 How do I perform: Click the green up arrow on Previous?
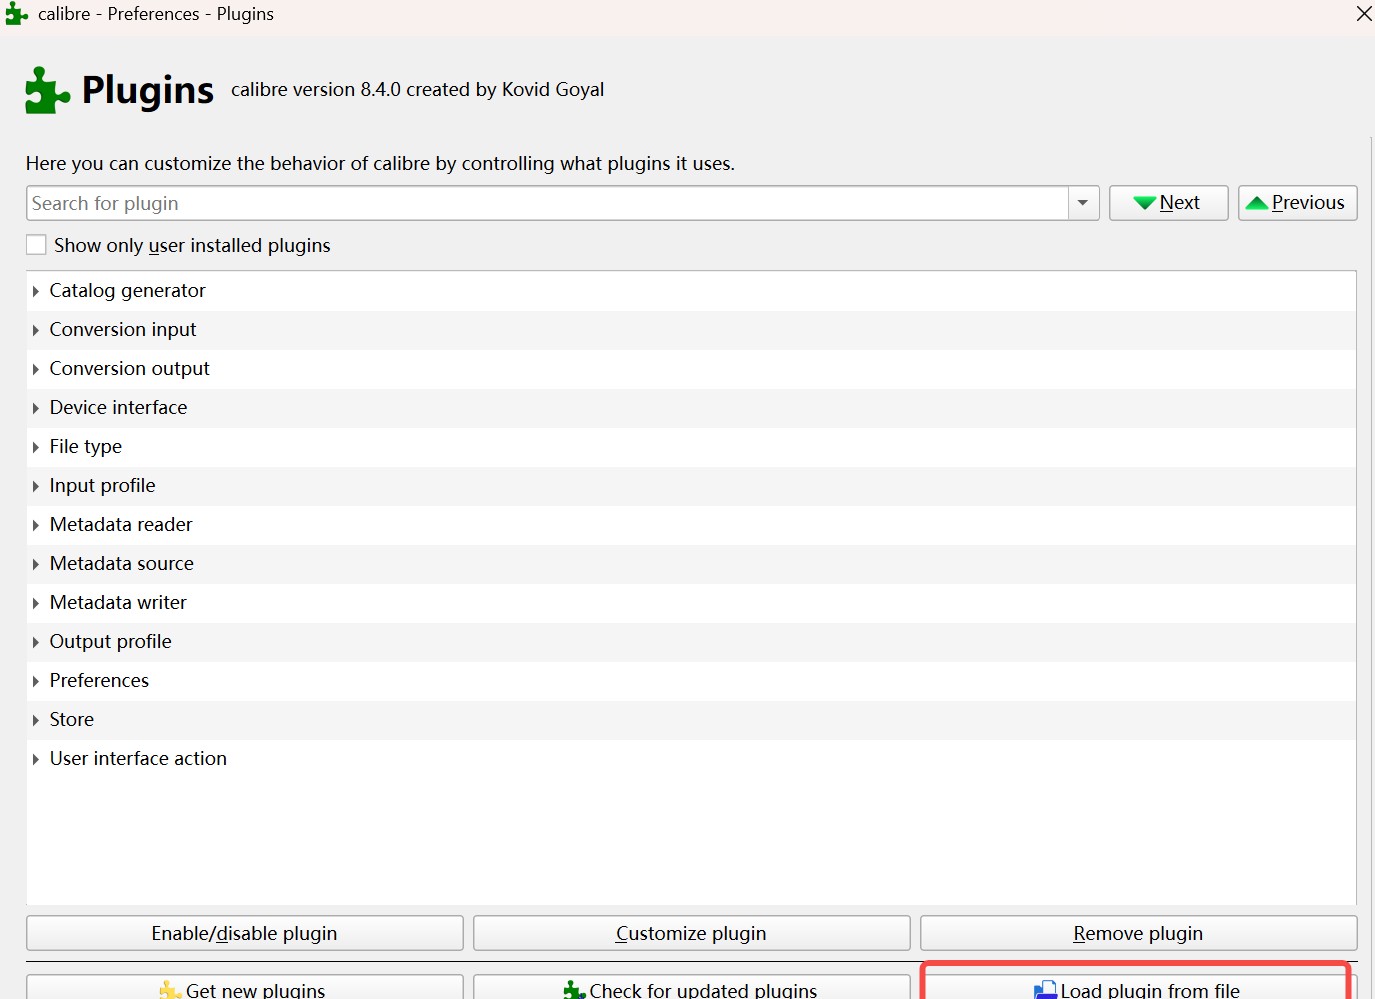click(1257, 203)
